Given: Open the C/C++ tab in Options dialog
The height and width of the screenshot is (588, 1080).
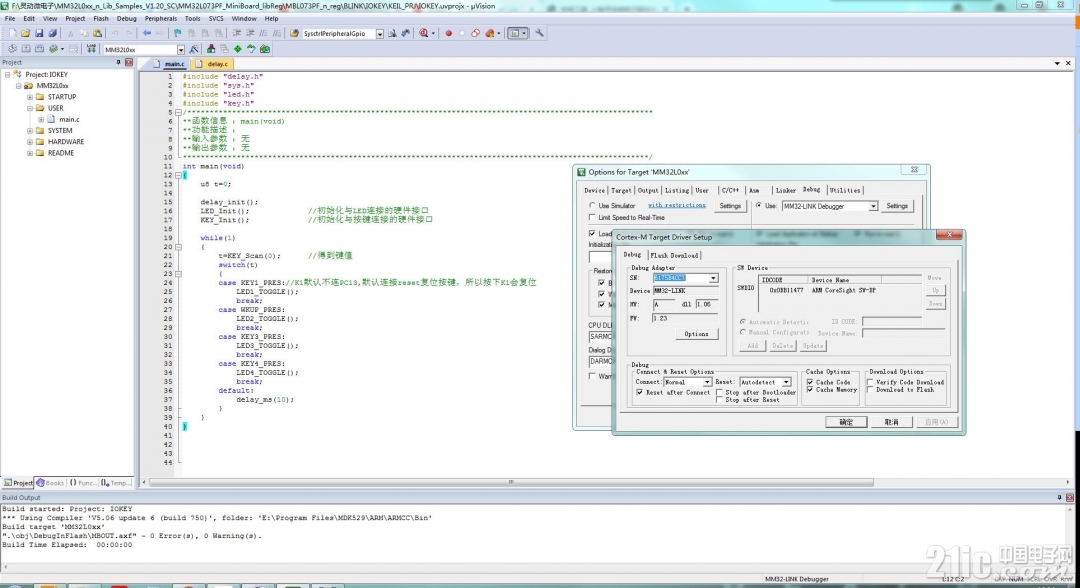Looking at the screenshot, I should coord(729,191).
